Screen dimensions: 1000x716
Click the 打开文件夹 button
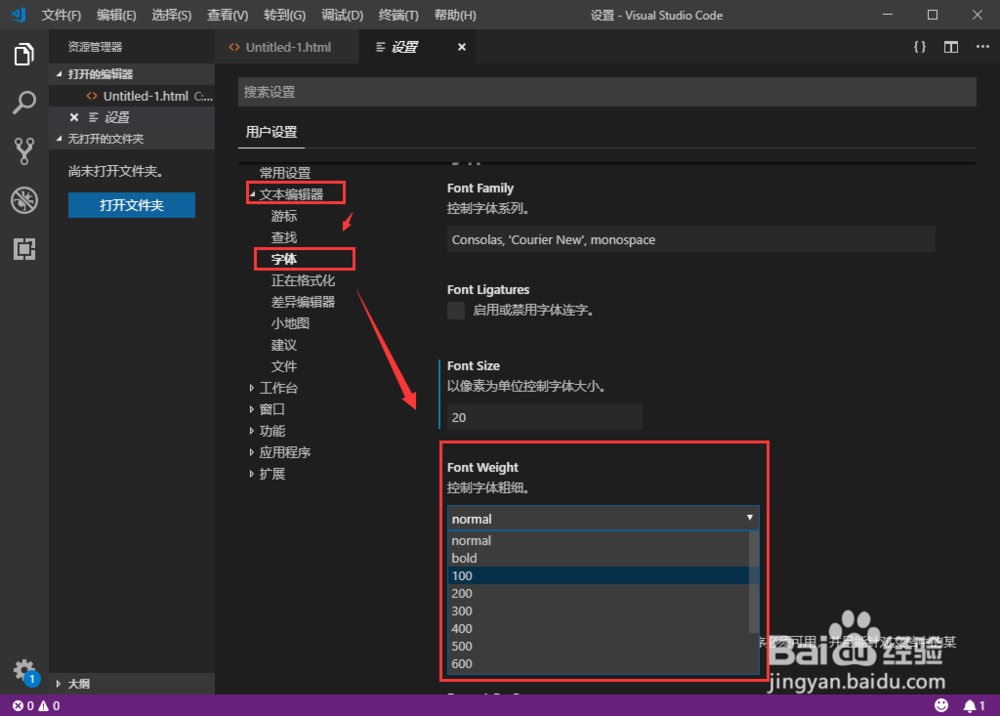[131, 205]
